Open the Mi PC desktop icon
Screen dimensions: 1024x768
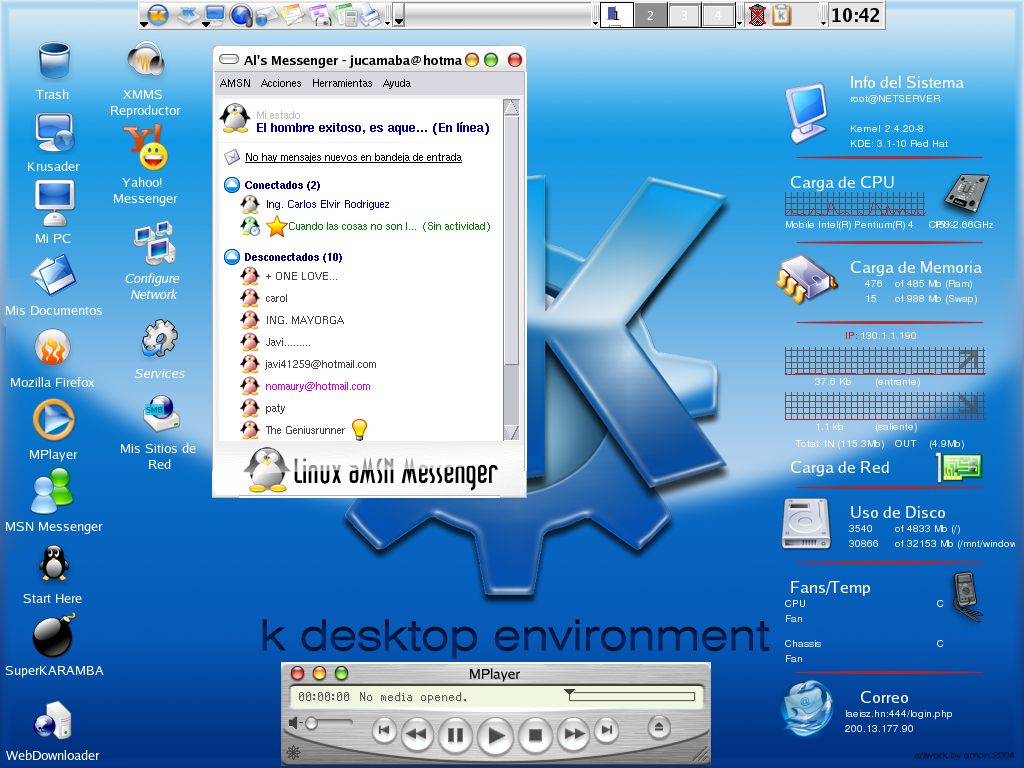[x=54, y=203]
